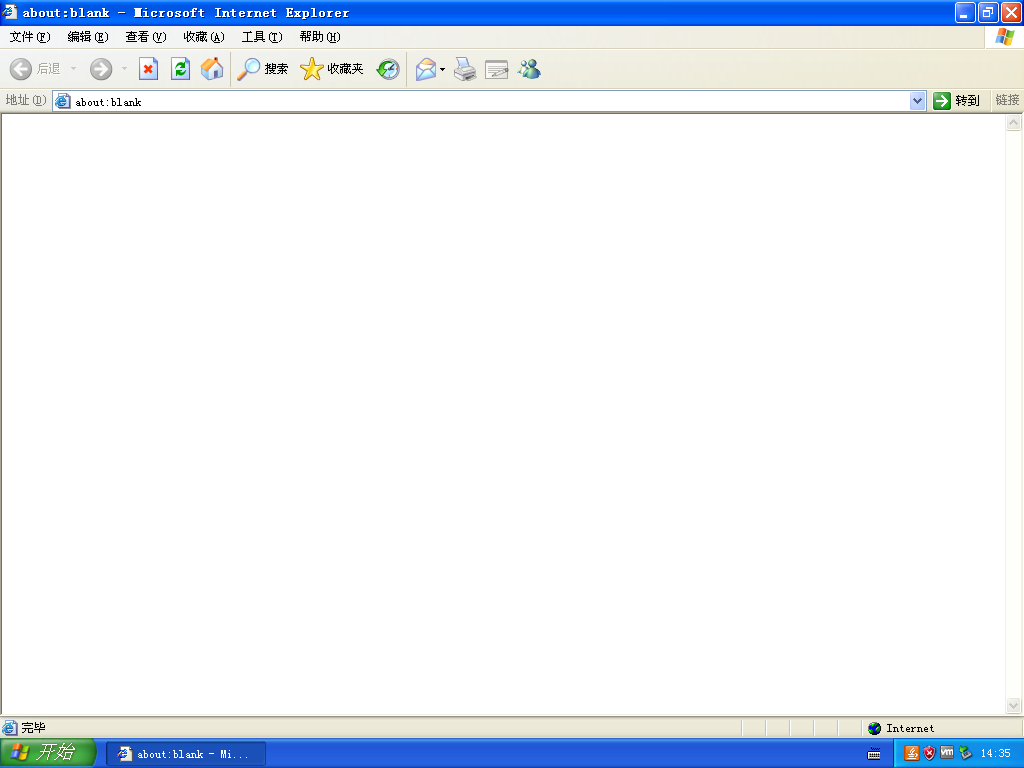Open the 查看(V) menu

point(146,37)
